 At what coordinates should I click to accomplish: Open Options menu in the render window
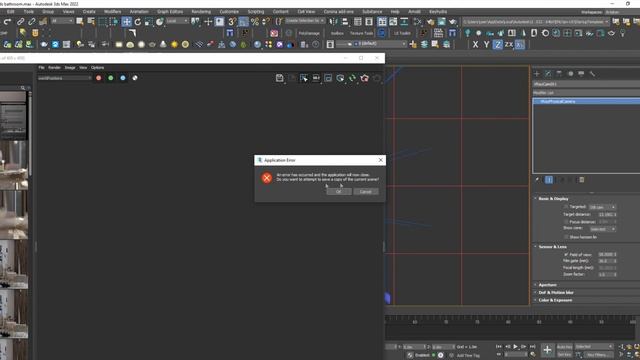click(x=97, y=67)
